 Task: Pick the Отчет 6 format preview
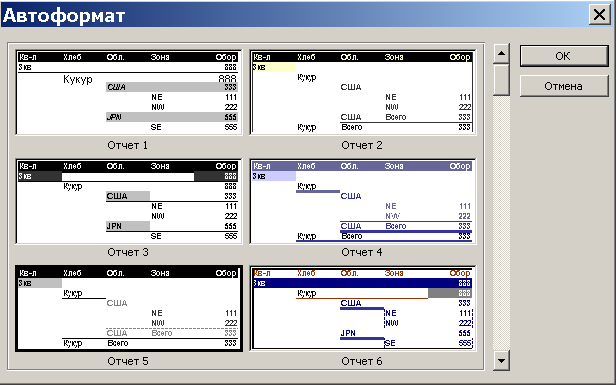(363, 308)
